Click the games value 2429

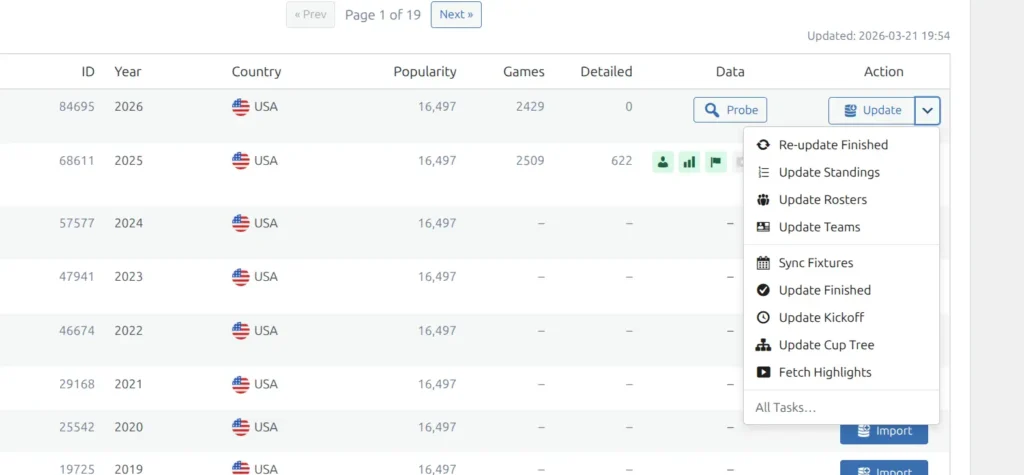pos(530,106)
